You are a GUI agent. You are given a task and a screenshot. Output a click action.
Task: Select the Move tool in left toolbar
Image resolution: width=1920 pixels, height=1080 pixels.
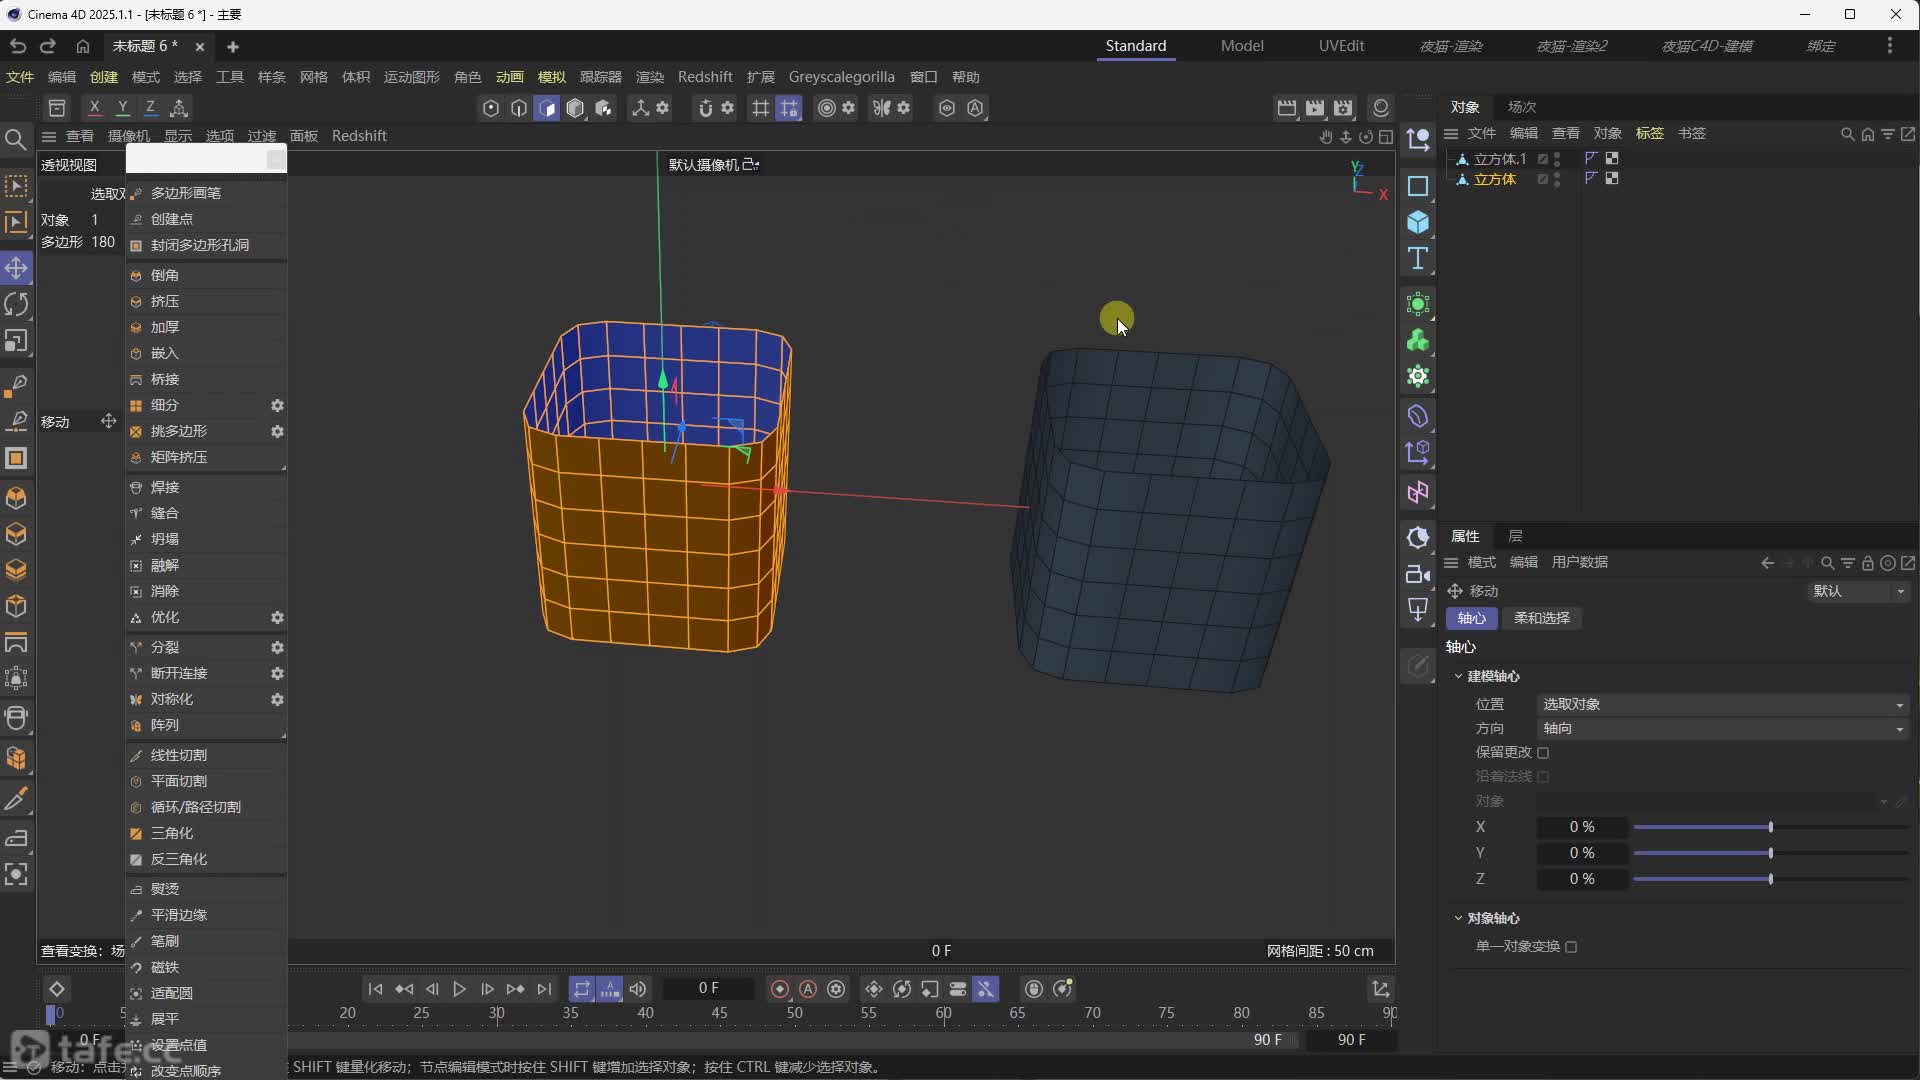16,268
